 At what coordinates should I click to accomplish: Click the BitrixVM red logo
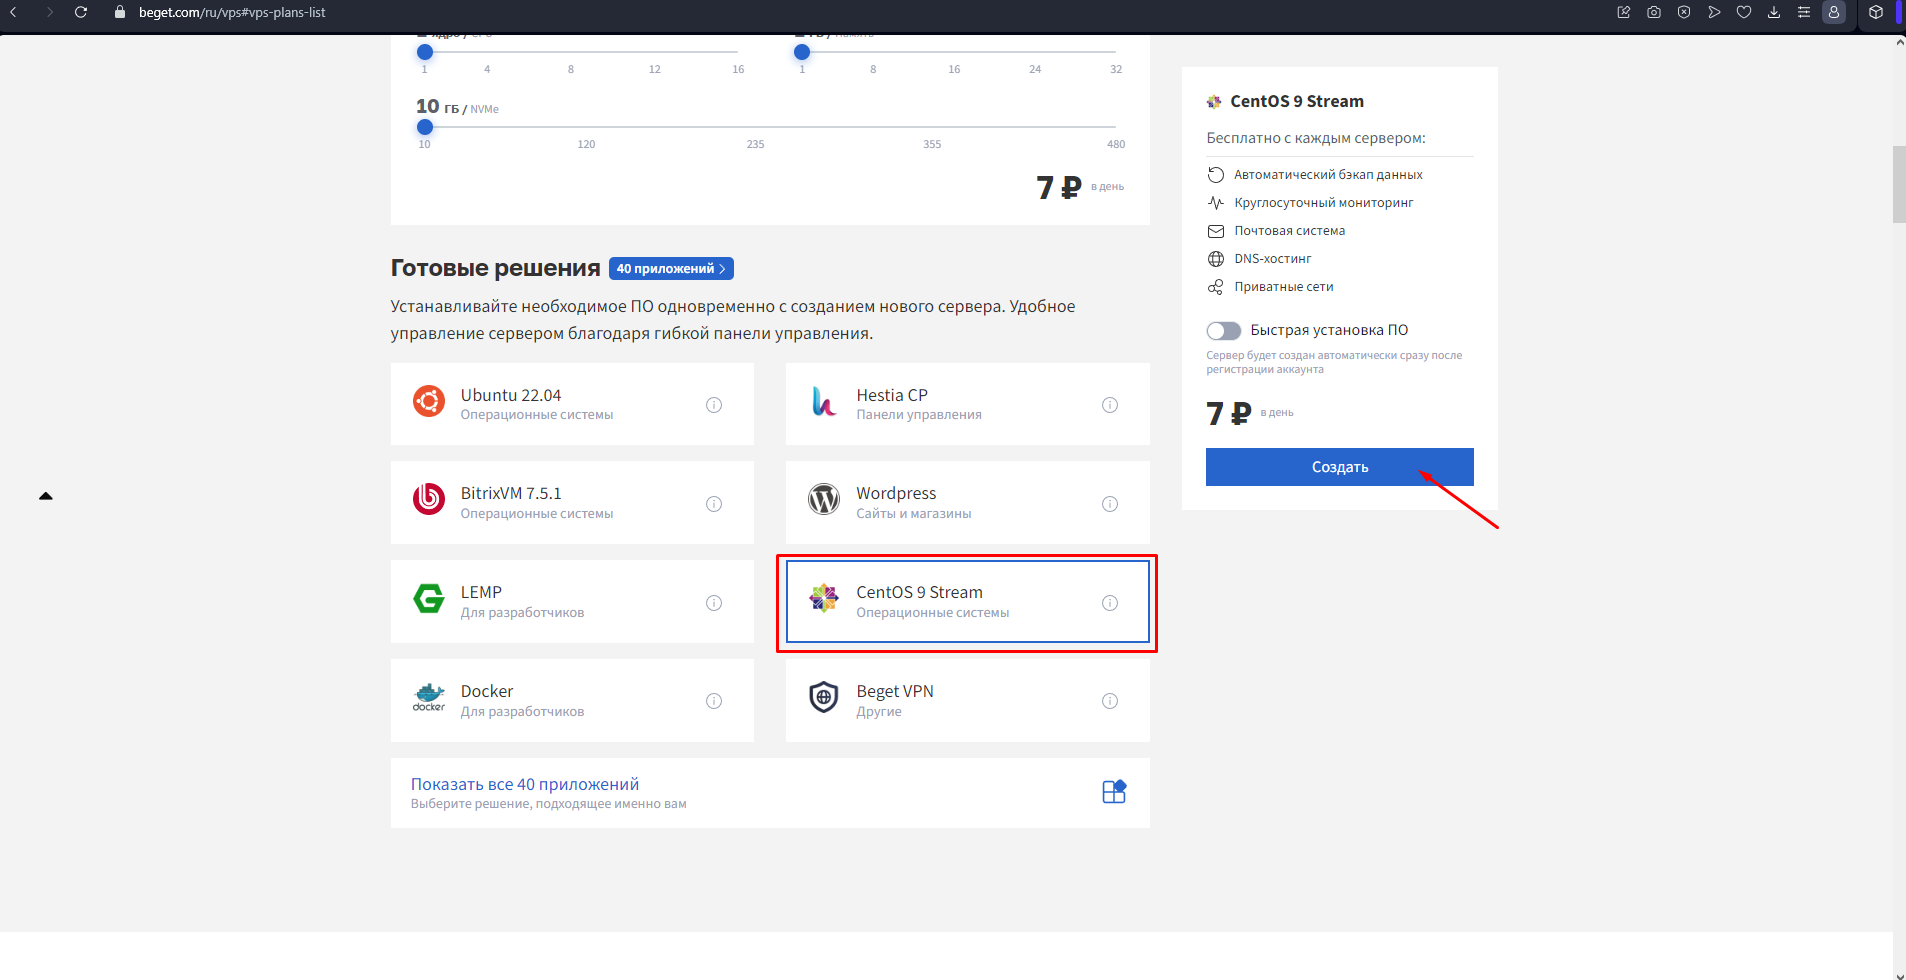point(429,499)
